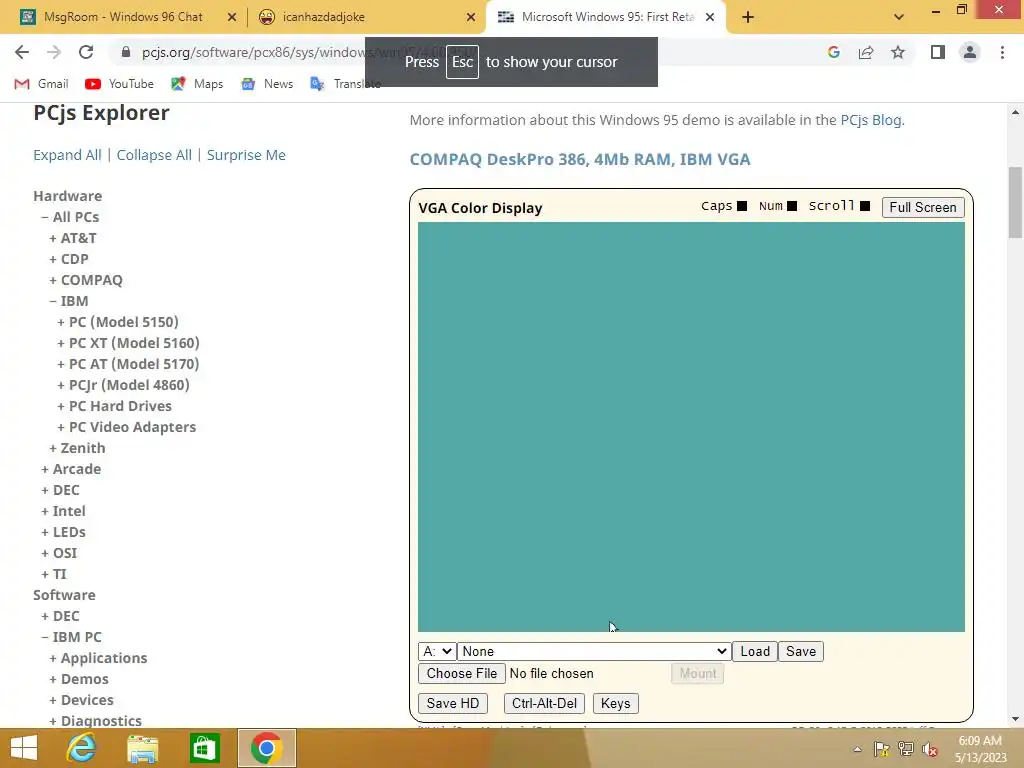Open the News bookmark
The width and height of the screenshot is (1024, 768).
pyautogui.click(x=266, y=84)
